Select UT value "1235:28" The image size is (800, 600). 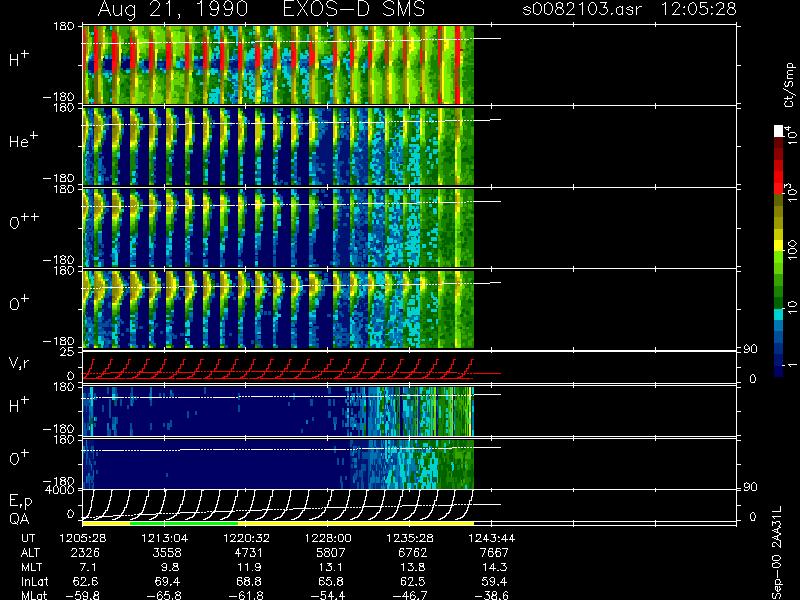coord(410,538)
